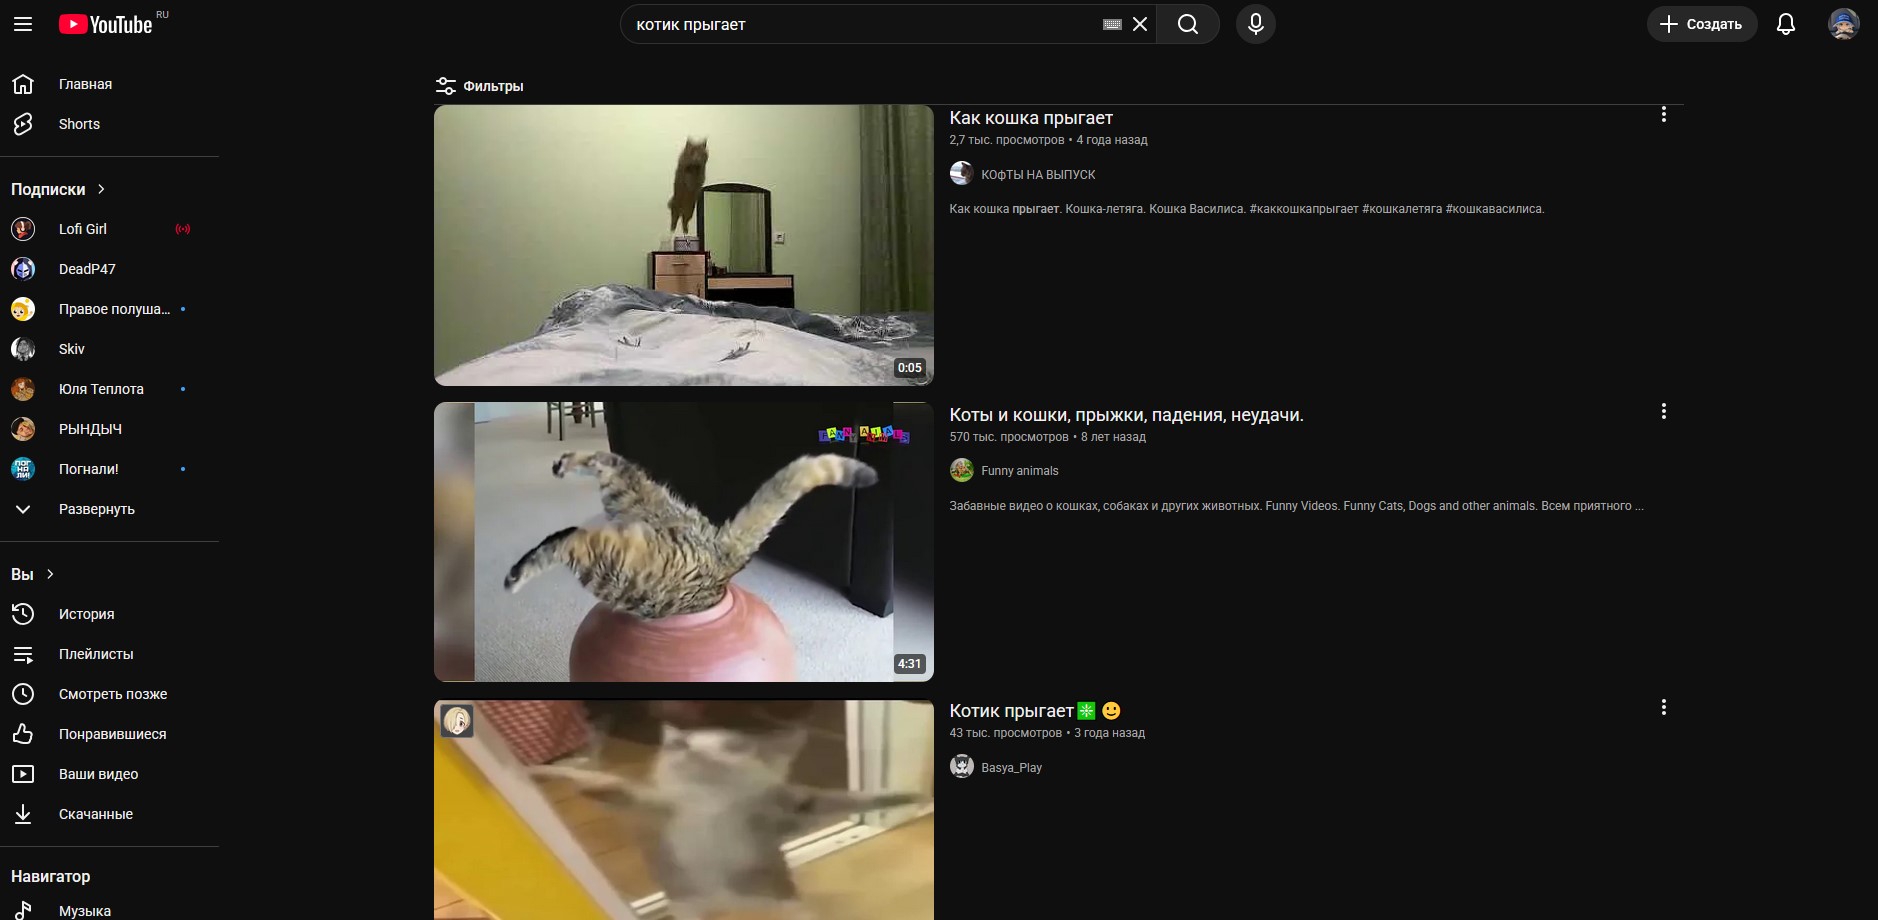The height and width of the screenshot is (920, 1878).
Task: Open options for 'Котик прыгает' video
Action: [1664, 708]
